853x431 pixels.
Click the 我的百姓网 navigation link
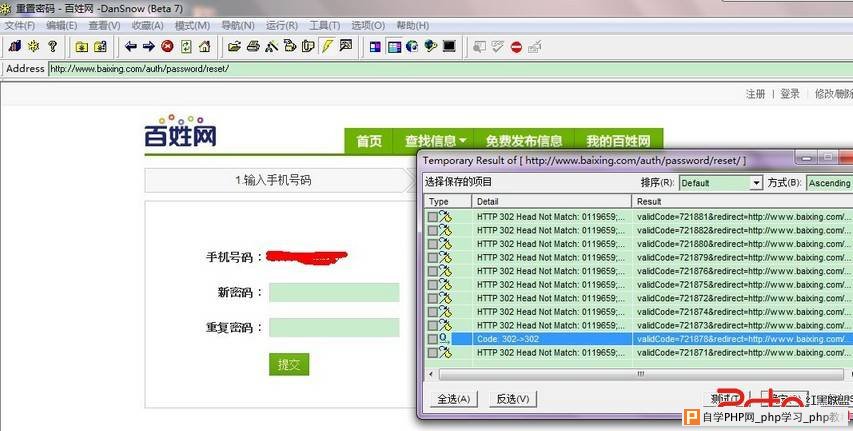pos(618,141)
